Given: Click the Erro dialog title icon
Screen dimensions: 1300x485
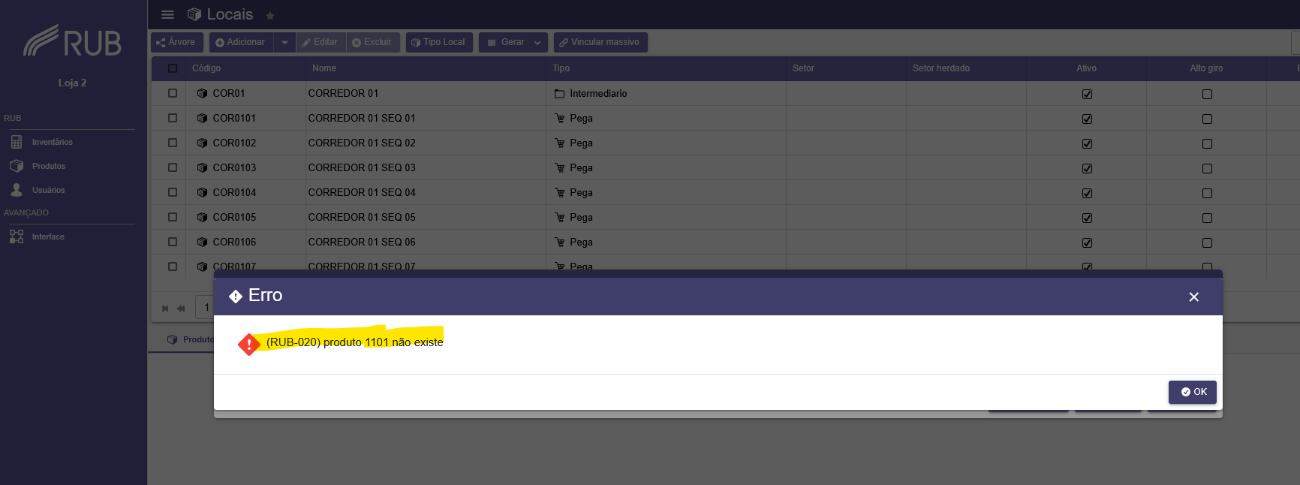Looking at the screenshot, I should (236, 296).
